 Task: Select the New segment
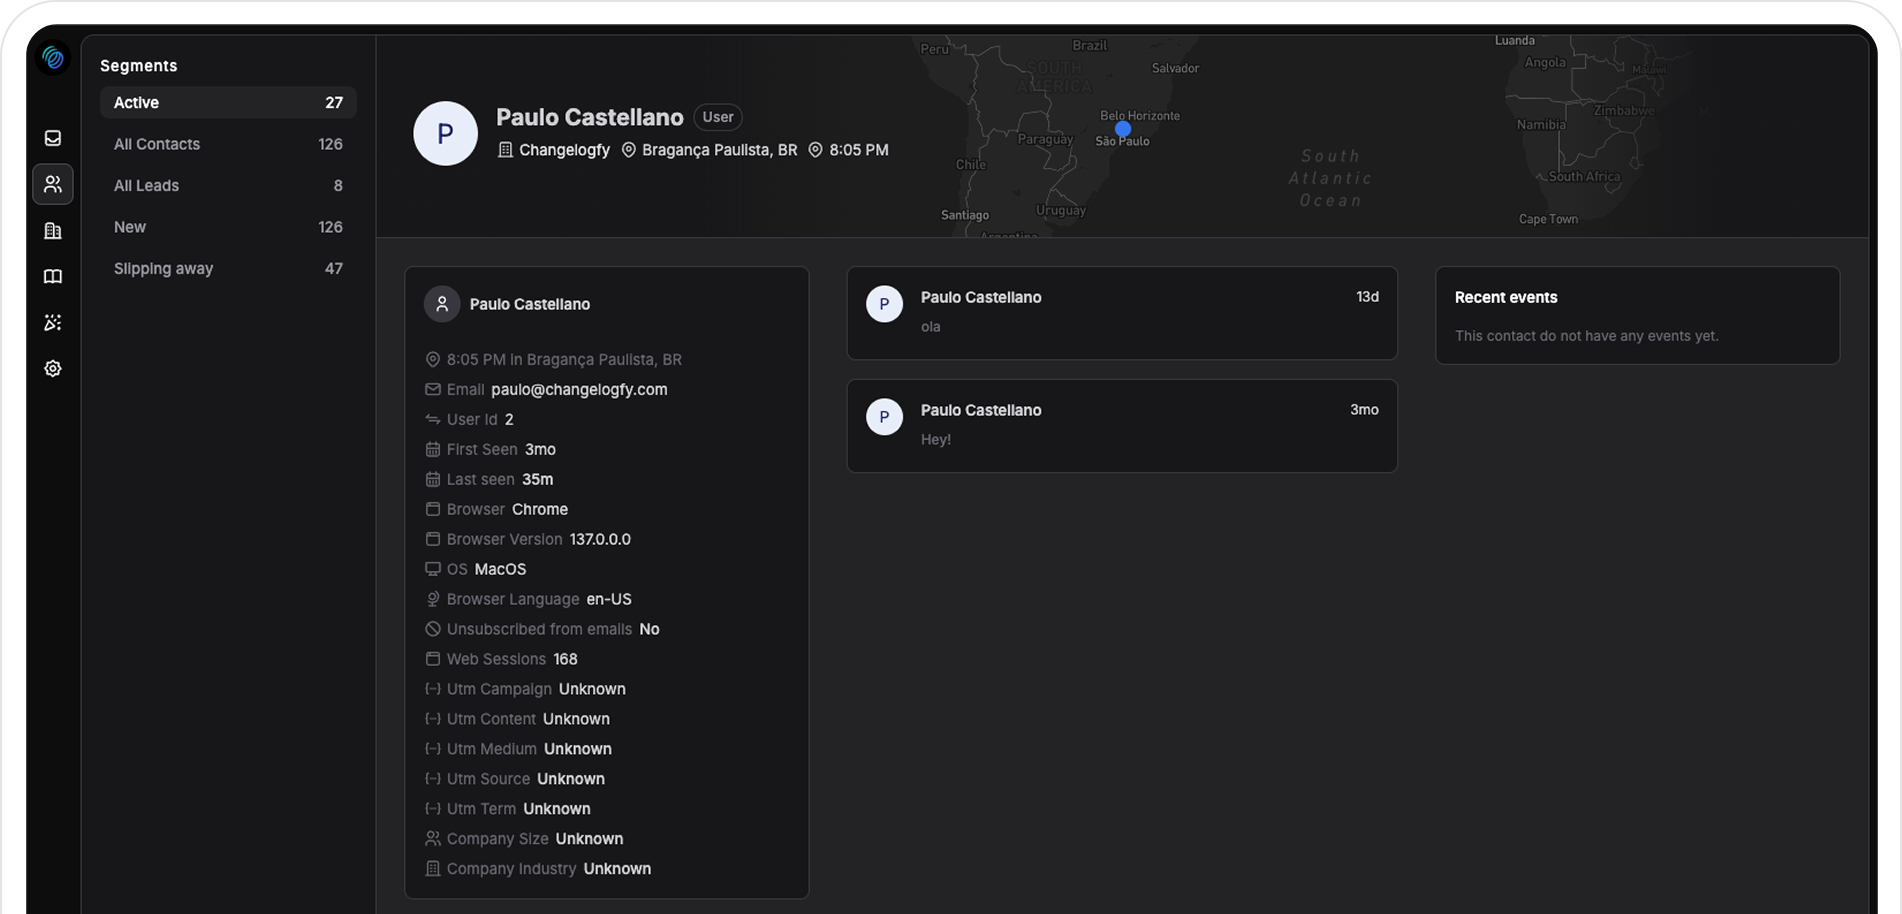[228, 227]
